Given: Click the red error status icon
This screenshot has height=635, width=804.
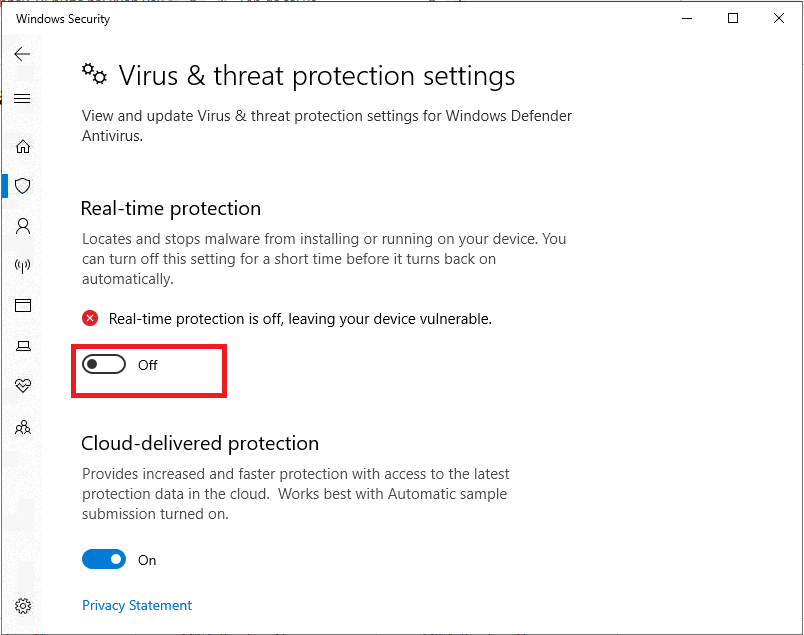Looking at the screenshot, I should (x=90, y=318).
